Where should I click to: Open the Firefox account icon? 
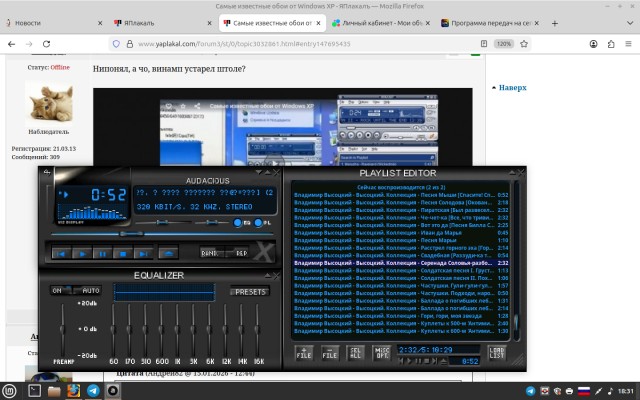tap(593, 44)
